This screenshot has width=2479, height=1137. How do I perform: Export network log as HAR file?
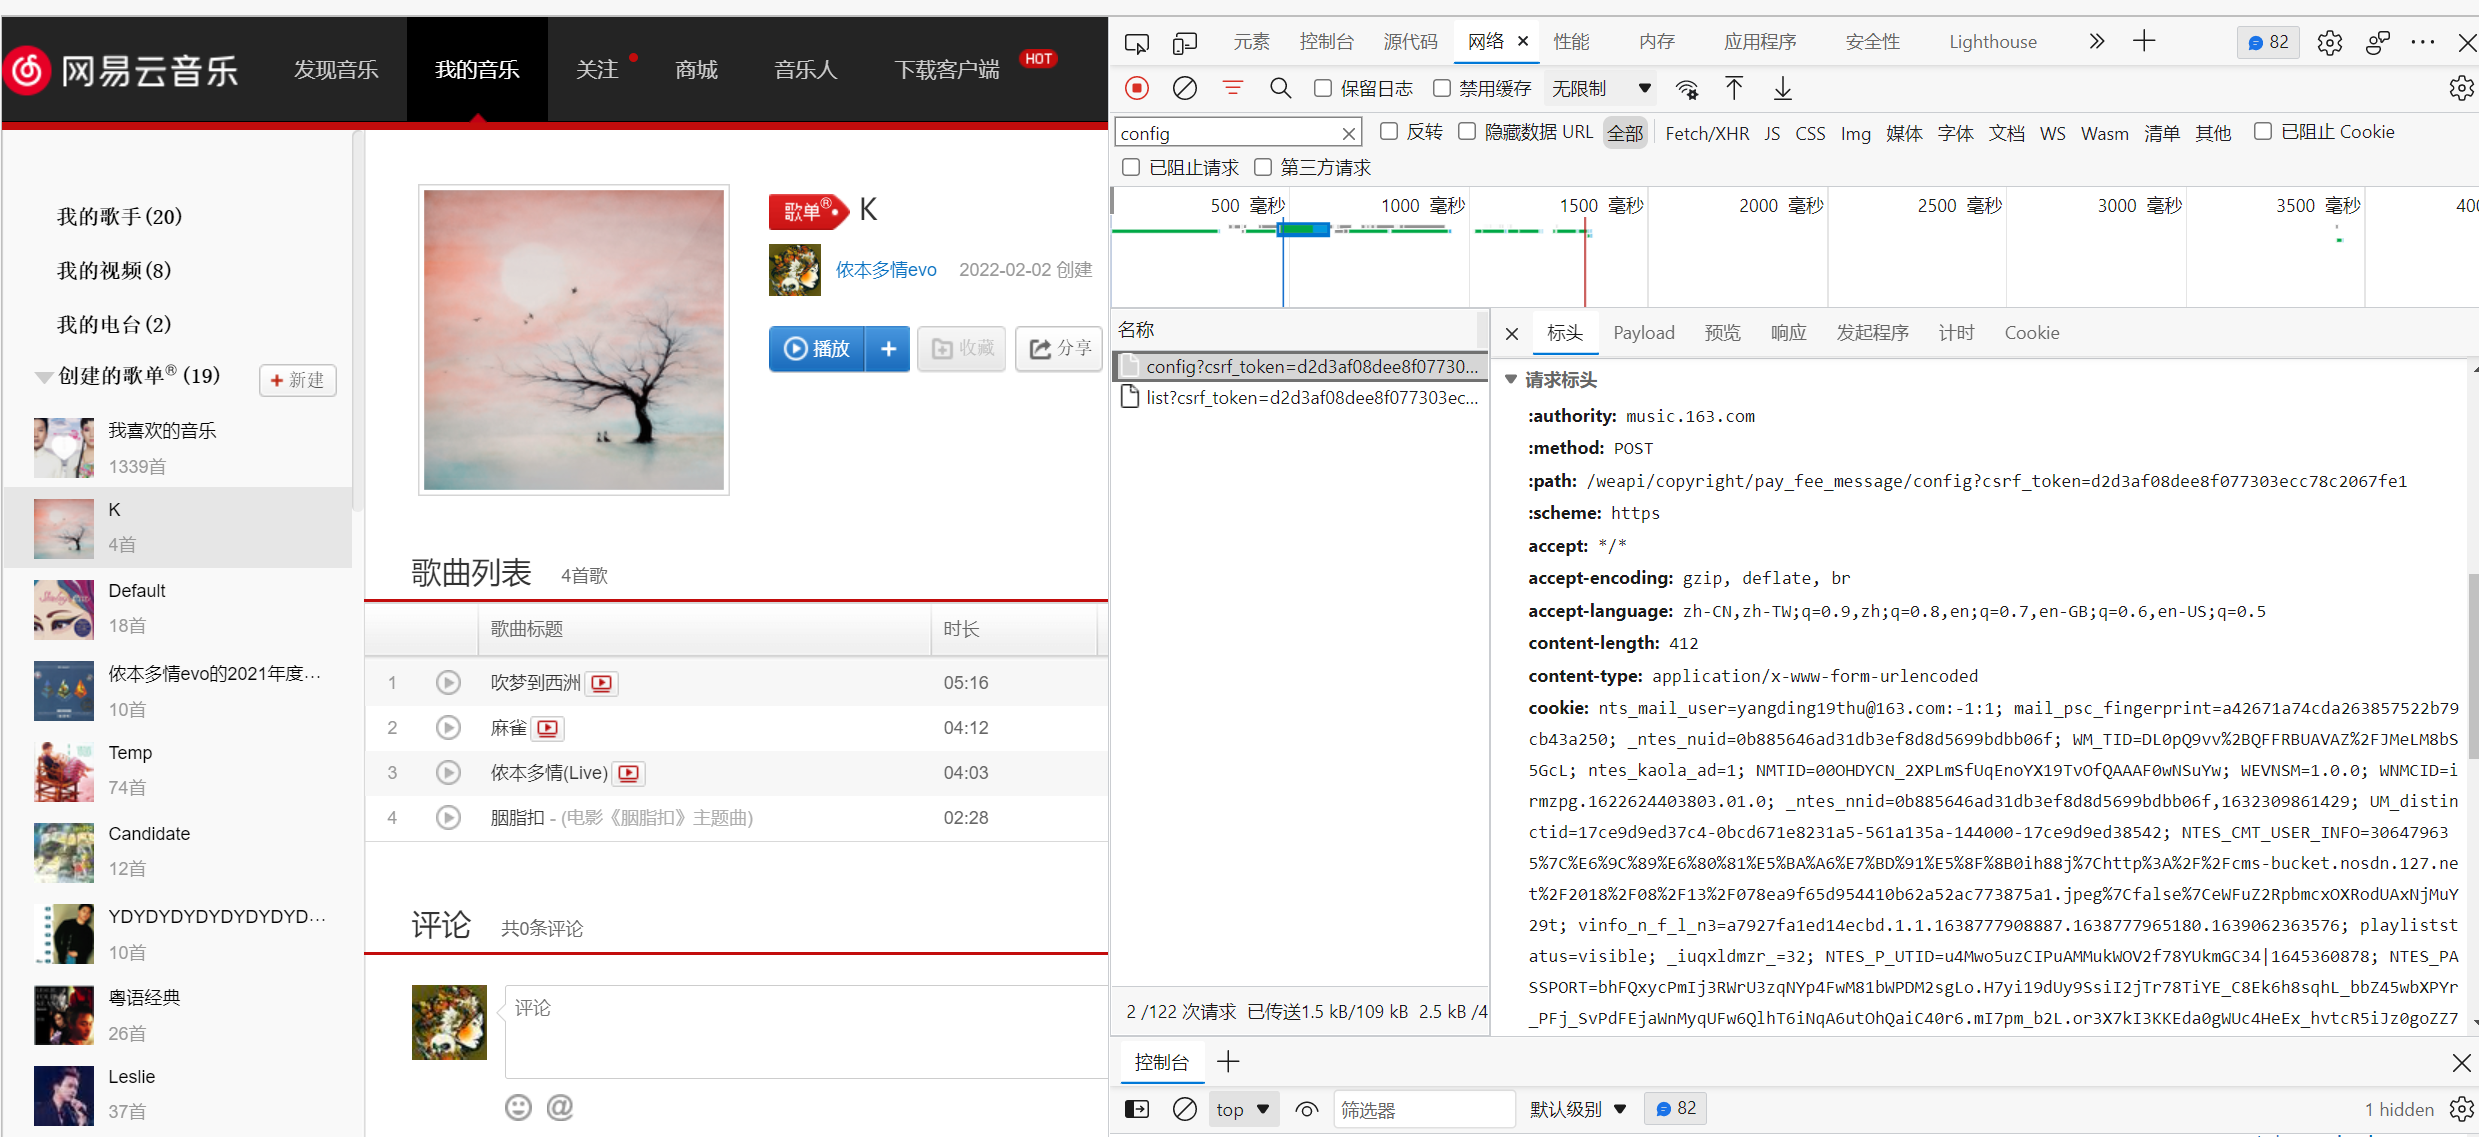tap(1782, 88)
